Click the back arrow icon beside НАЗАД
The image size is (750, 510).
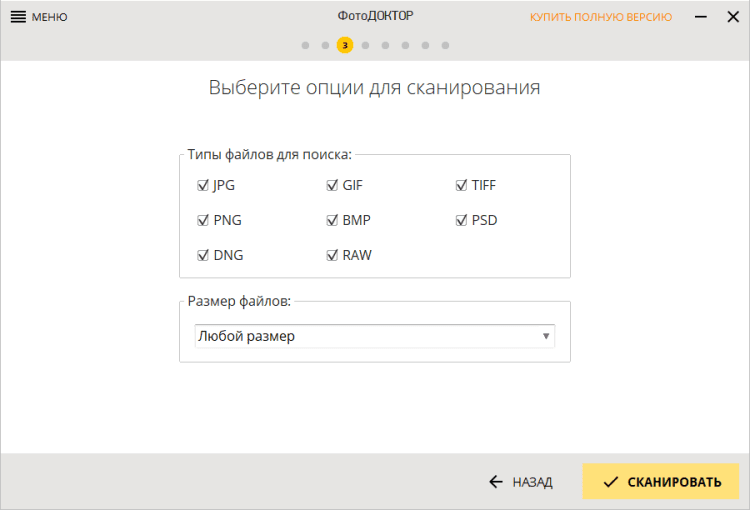496,481
